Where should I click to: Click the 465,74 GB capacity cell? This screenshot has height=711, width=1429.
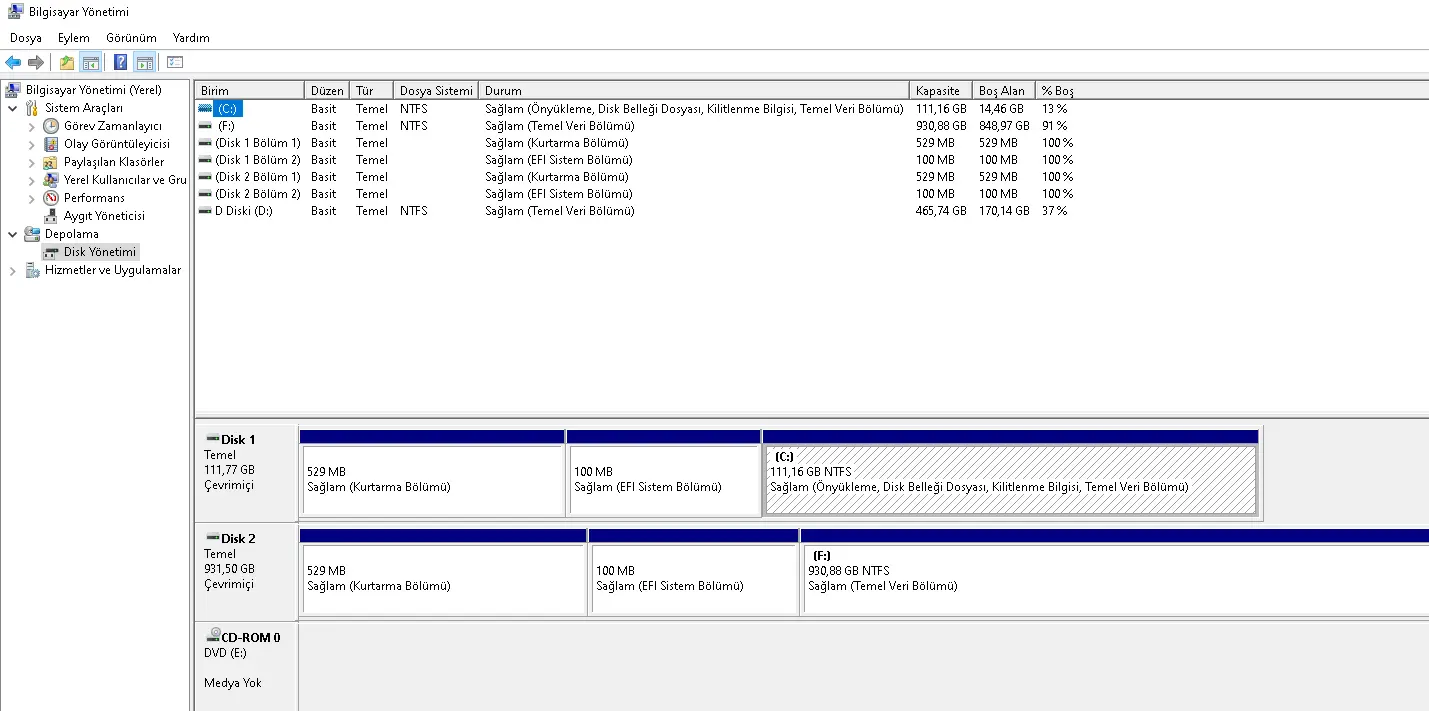pos(941,211)
